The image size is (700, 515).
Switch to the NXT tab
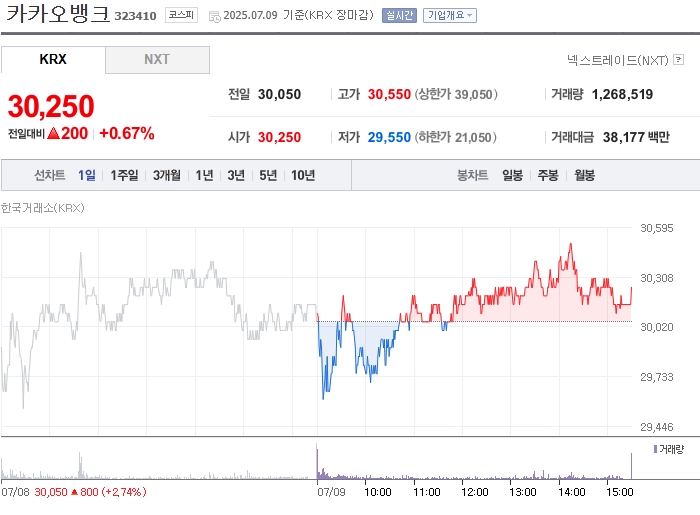pyautogui.click(x=157, y=59)
